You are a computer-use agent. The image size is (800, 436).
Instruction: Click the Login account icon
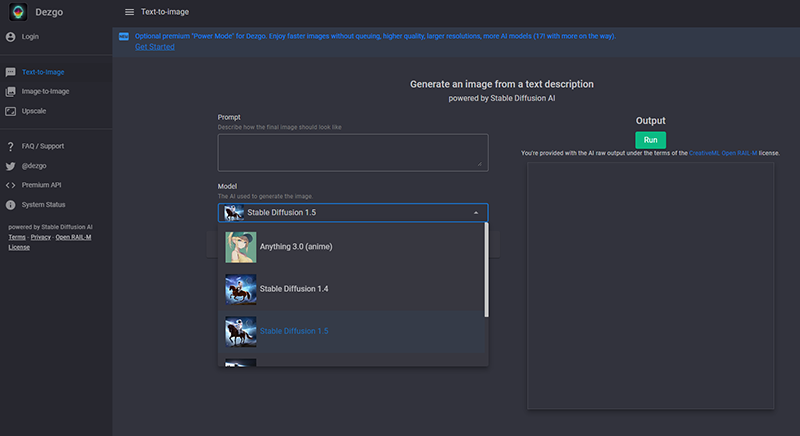(10, 37)
